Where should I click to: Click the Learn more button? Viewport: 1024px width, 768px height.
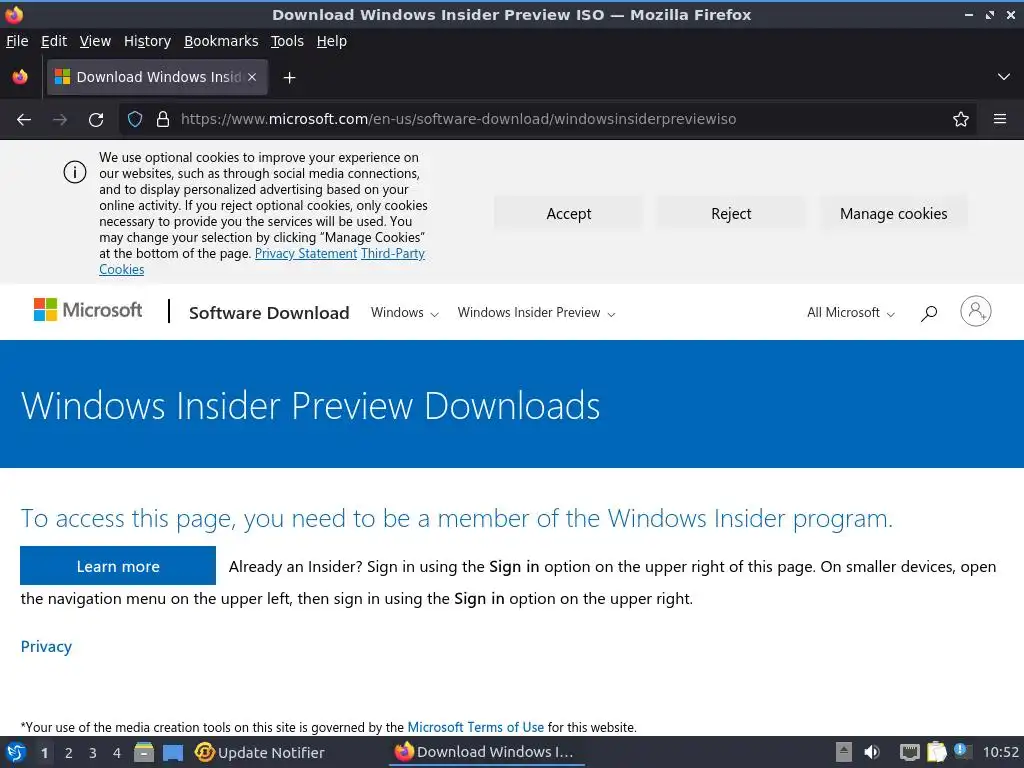pyautogui.click(x=118, y=566)
